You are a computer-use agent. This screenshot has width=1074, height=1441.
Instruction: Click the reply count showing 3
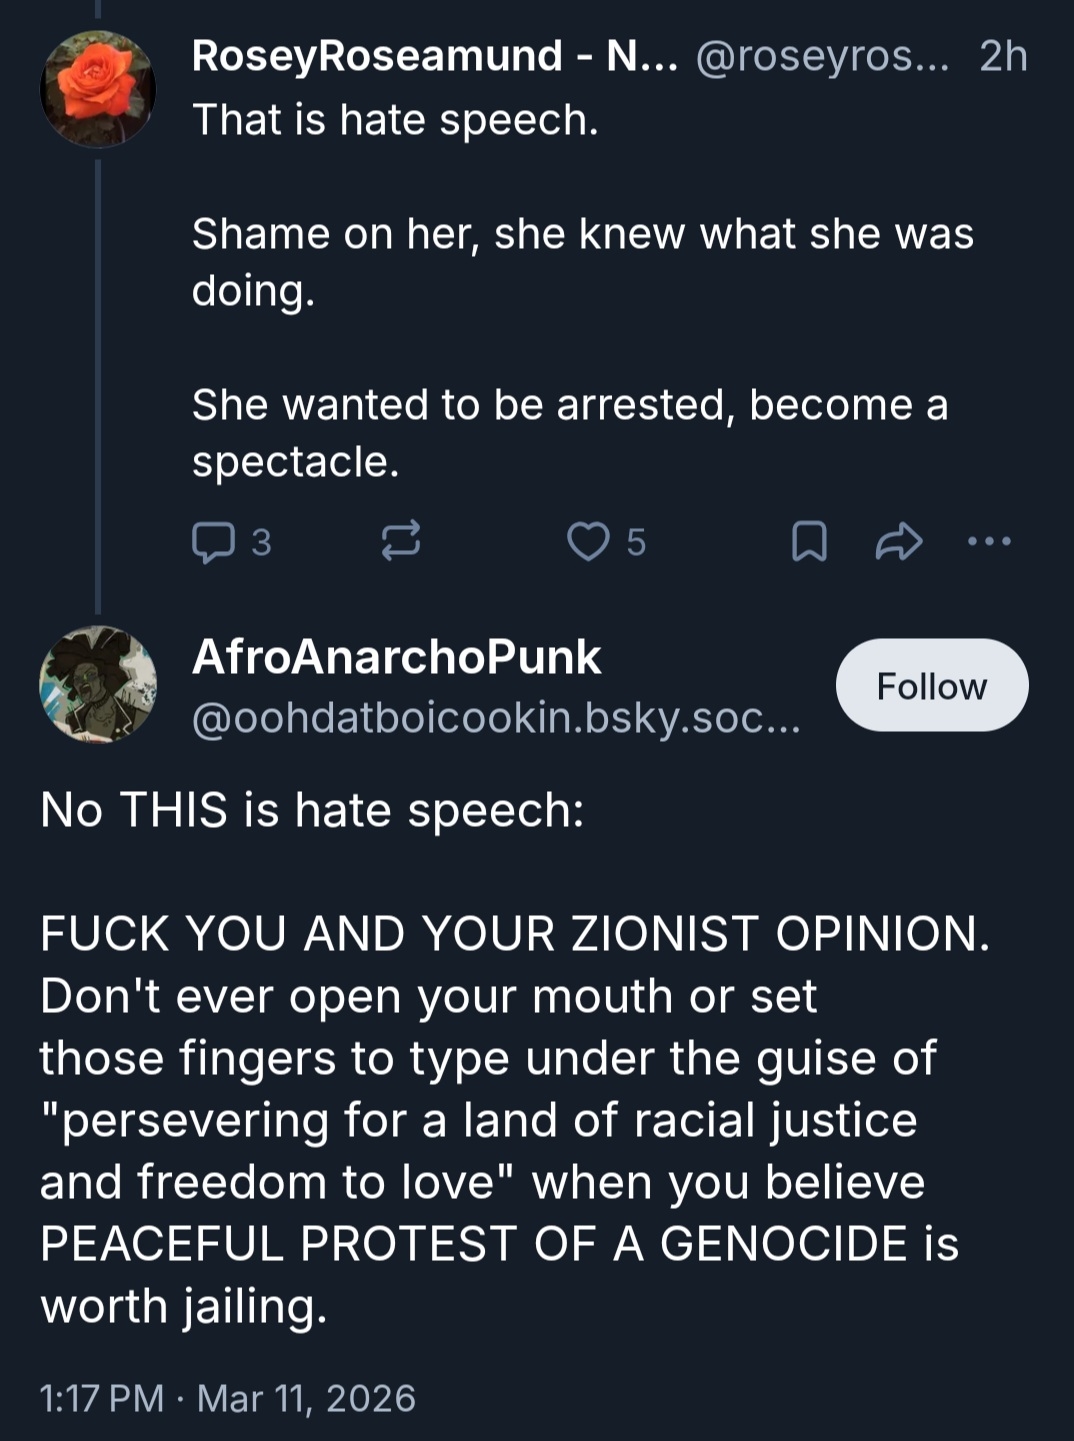261,542
